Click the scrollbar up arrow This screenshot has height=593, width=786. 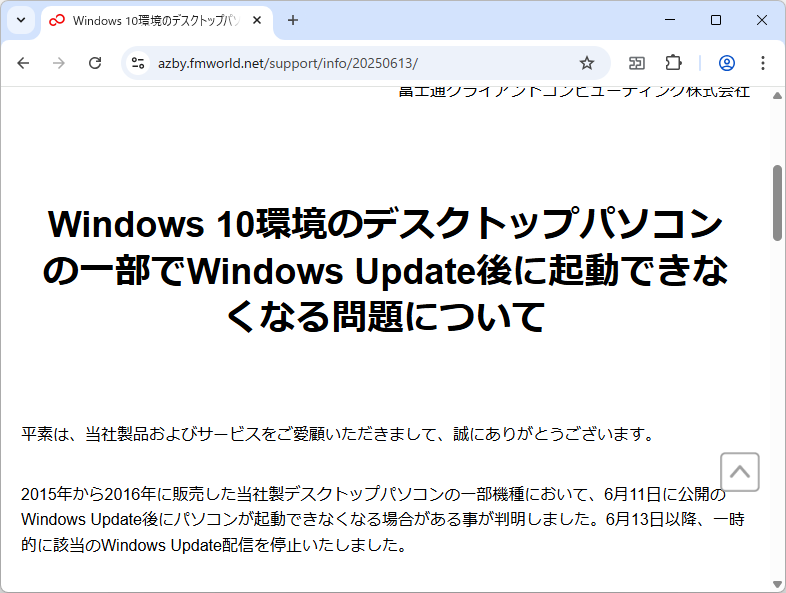tap(777, 95)
